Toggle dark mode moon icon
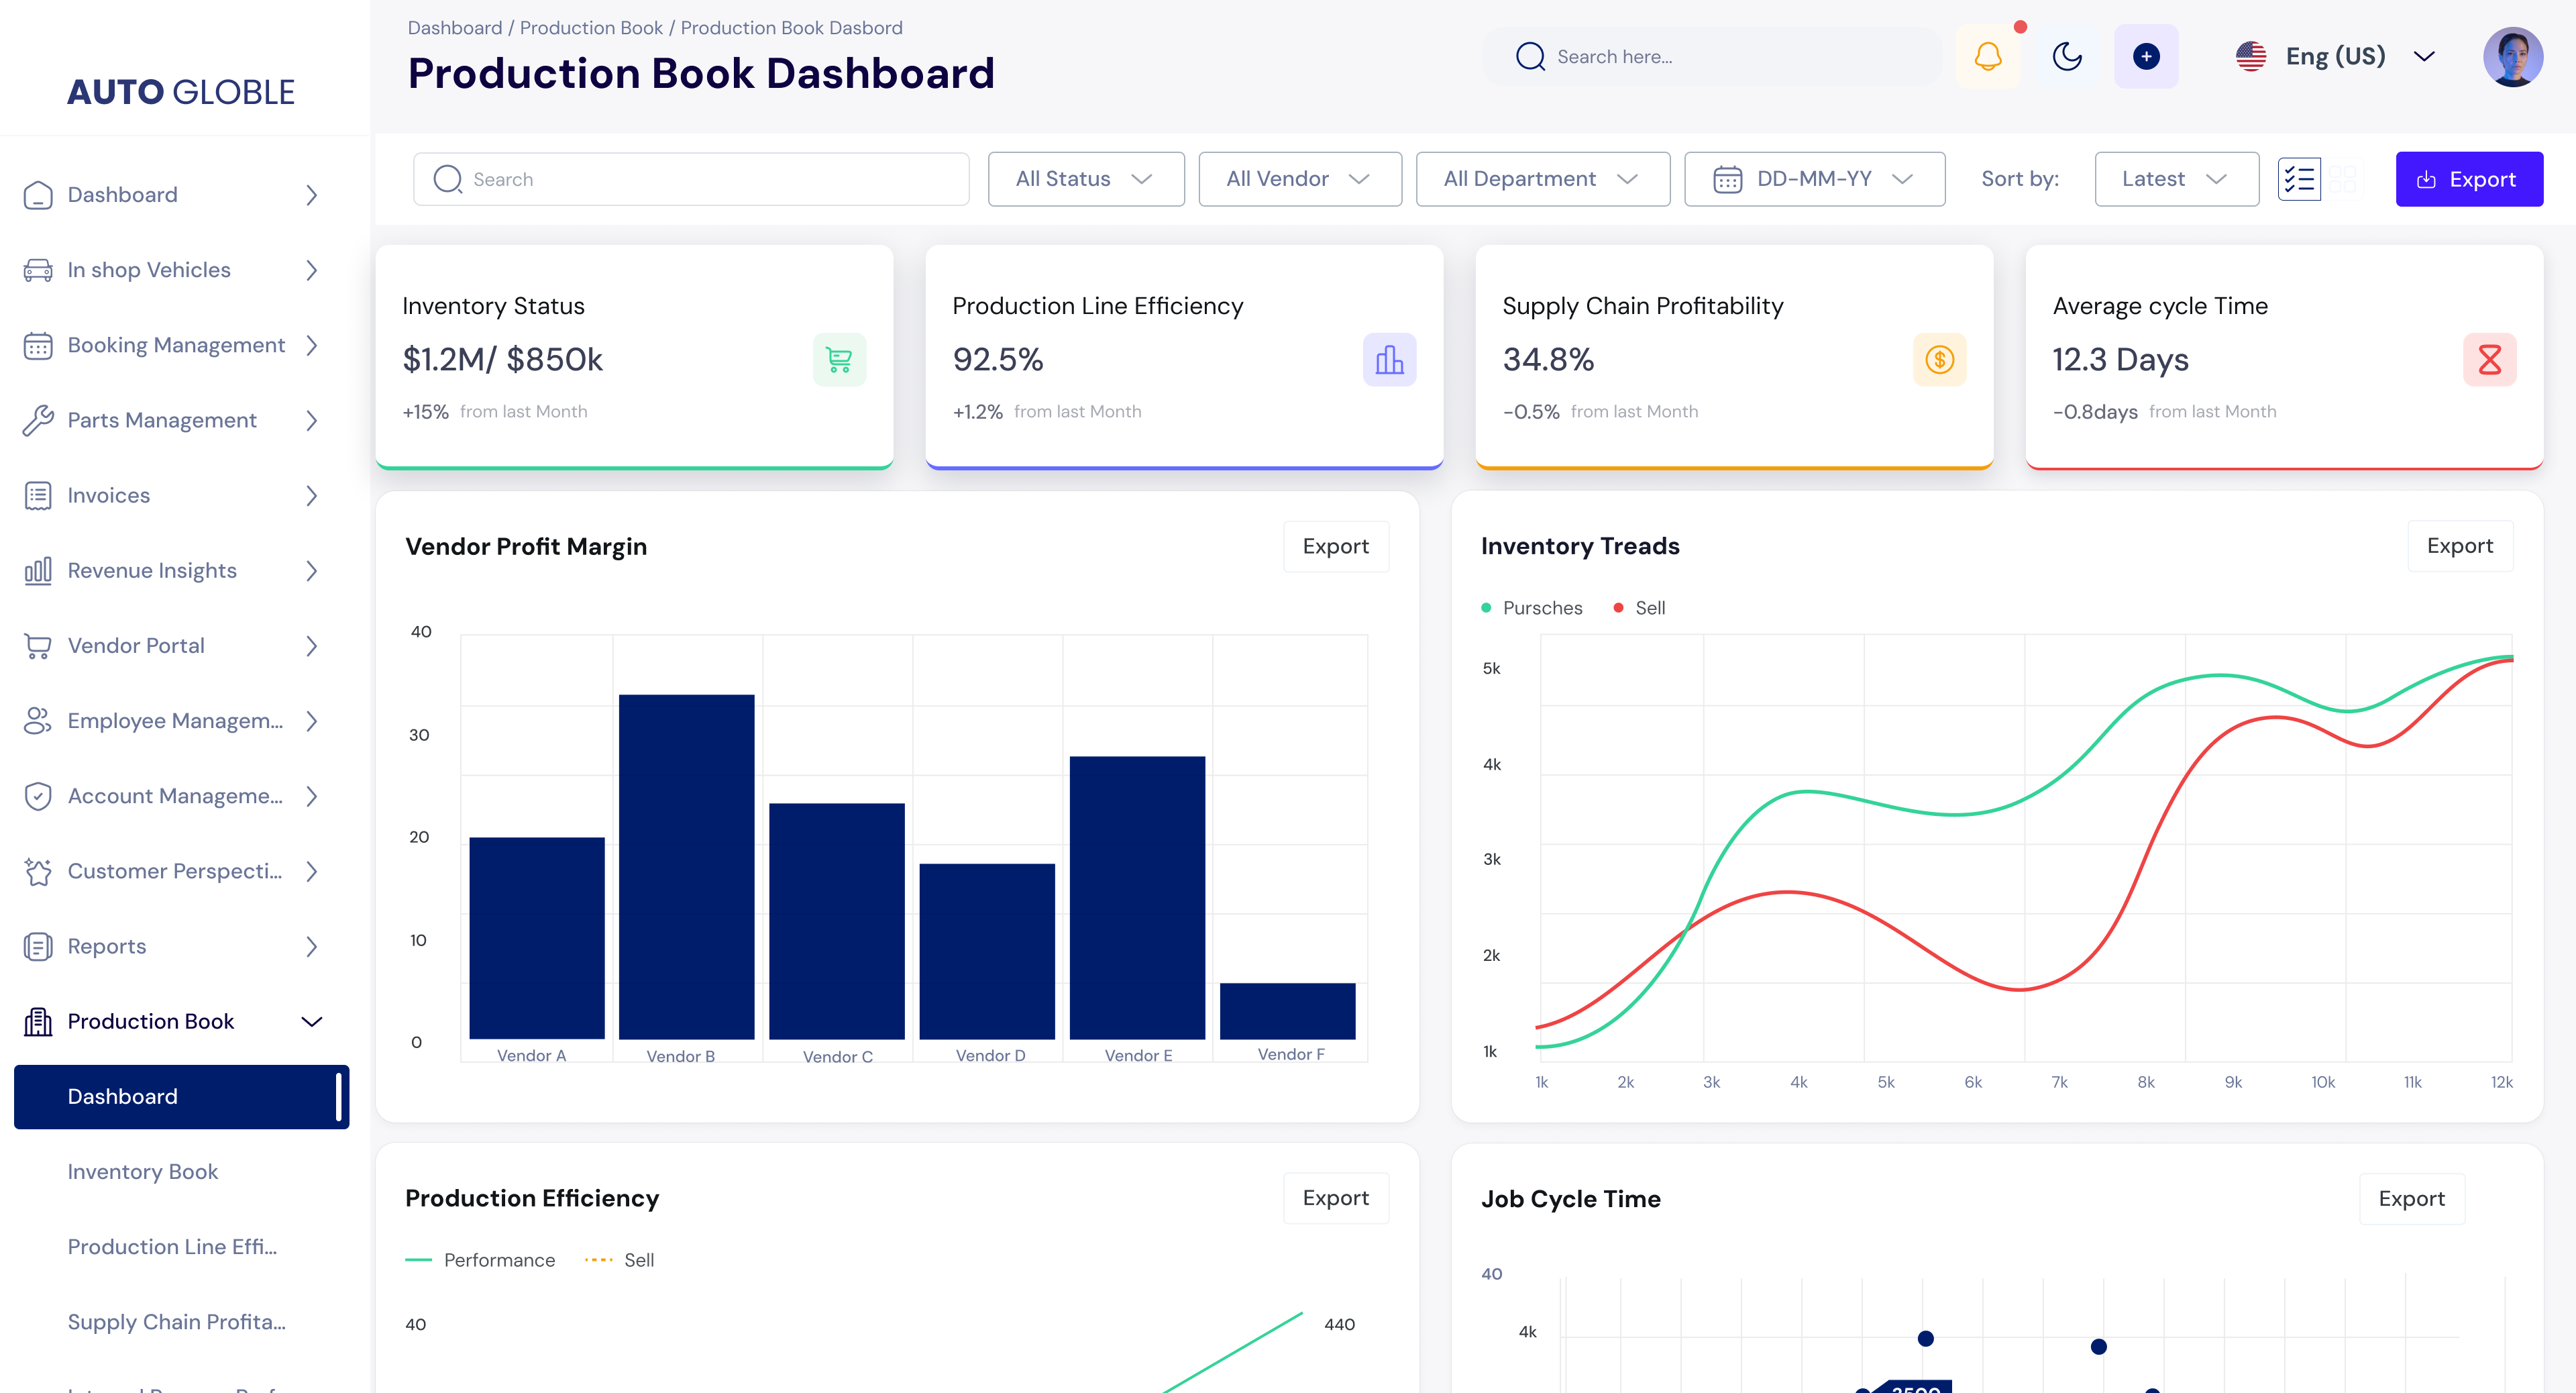Screen dimensions: 2576x1393 coord(2067,56)
